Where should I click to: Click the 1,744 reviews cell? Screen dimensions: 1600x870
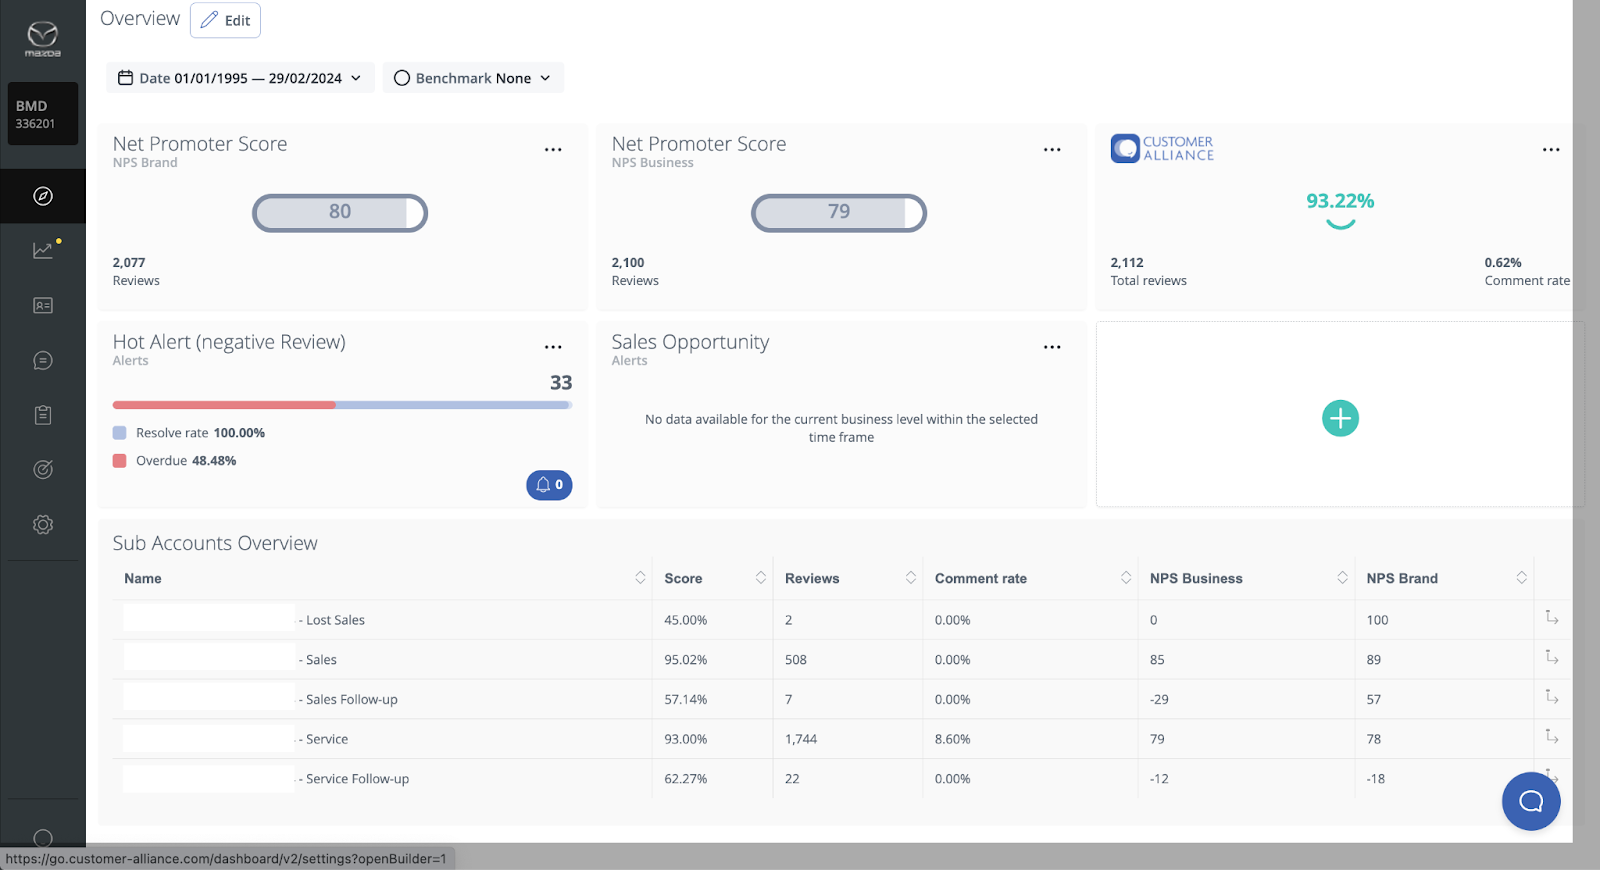pos(801,739)
